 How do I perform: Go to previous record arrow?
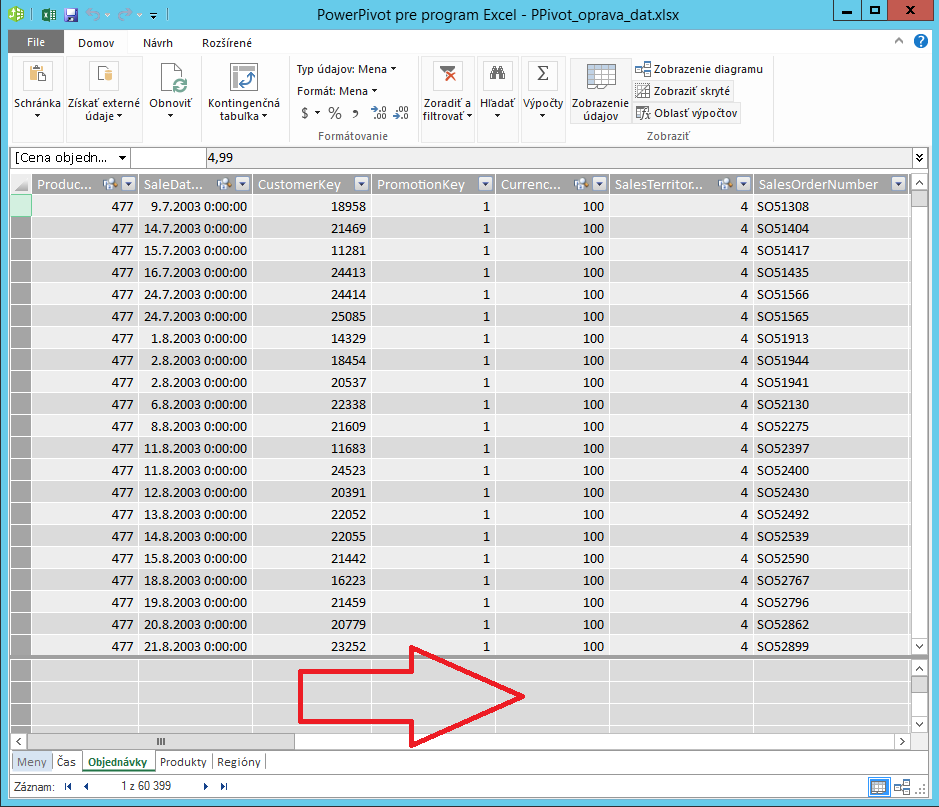[86, 787]
